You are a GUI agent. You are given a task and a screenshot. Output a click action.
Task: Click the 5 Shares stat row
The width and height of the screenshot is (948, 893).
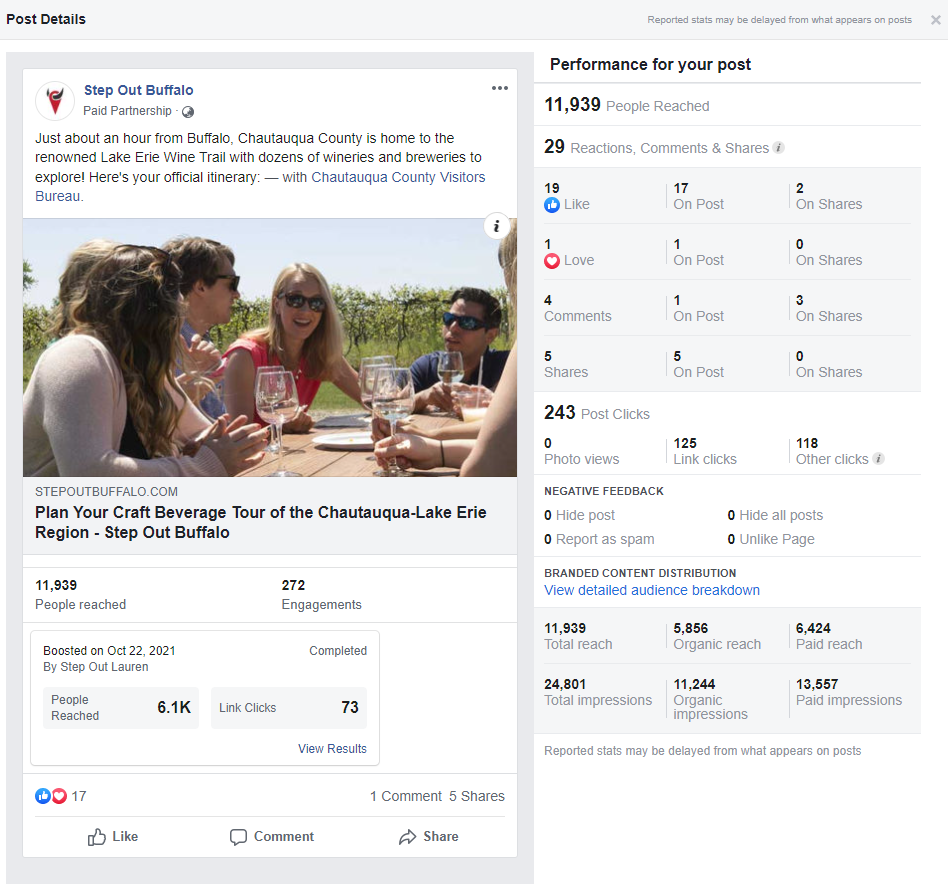pyautogui.click(x=727, y=364)
